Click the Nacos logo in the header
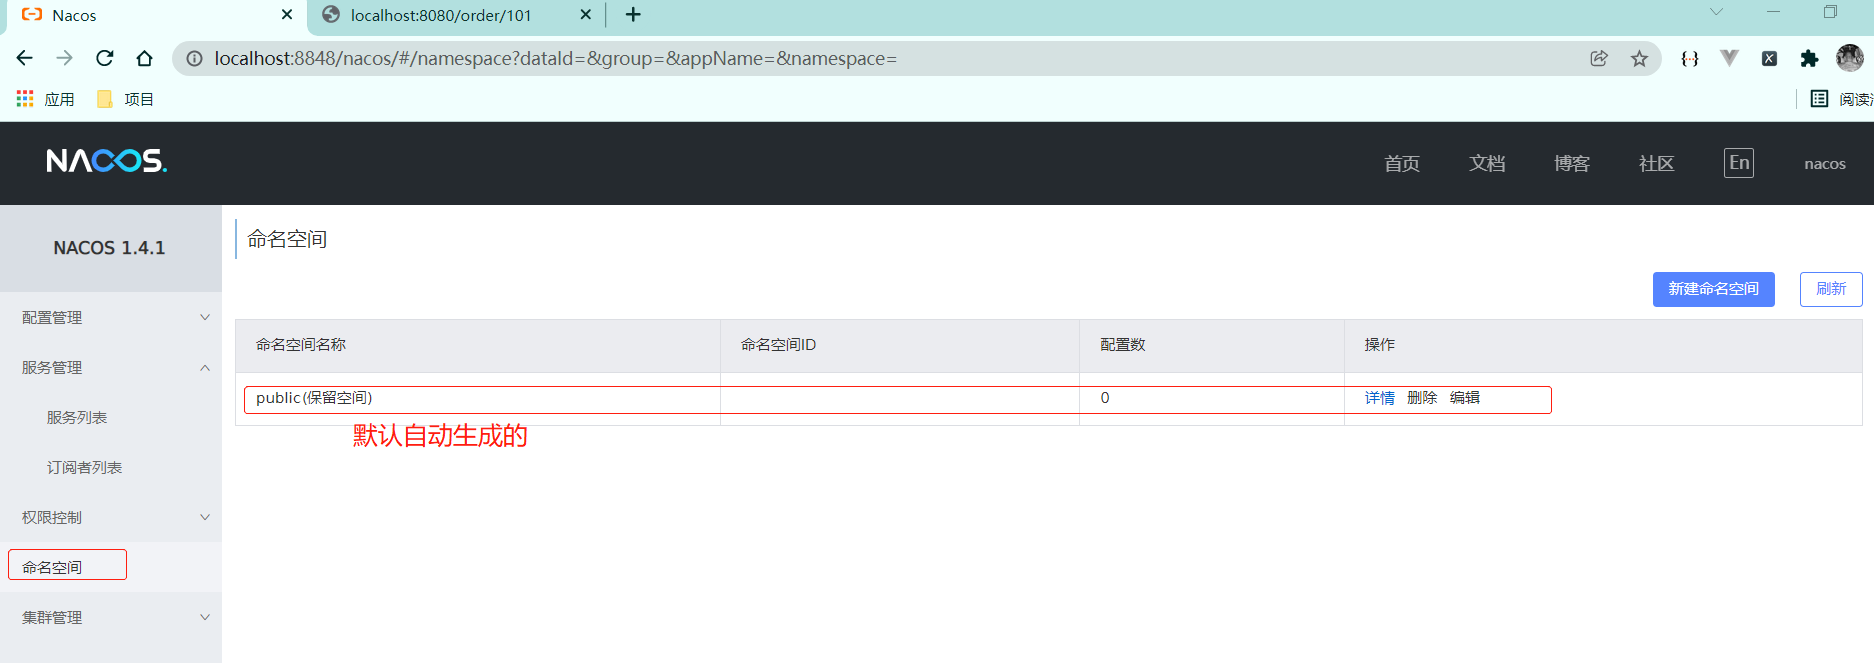This screenshot has width=1874, height=663. click(107, 161)
